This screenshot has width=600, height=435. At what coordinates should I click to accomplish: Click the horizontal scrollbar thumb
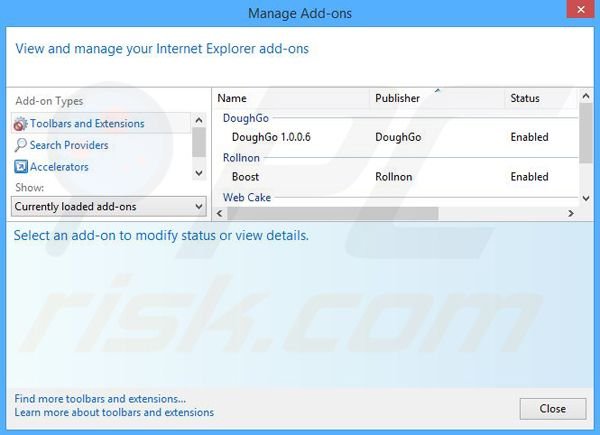(333, 213)
